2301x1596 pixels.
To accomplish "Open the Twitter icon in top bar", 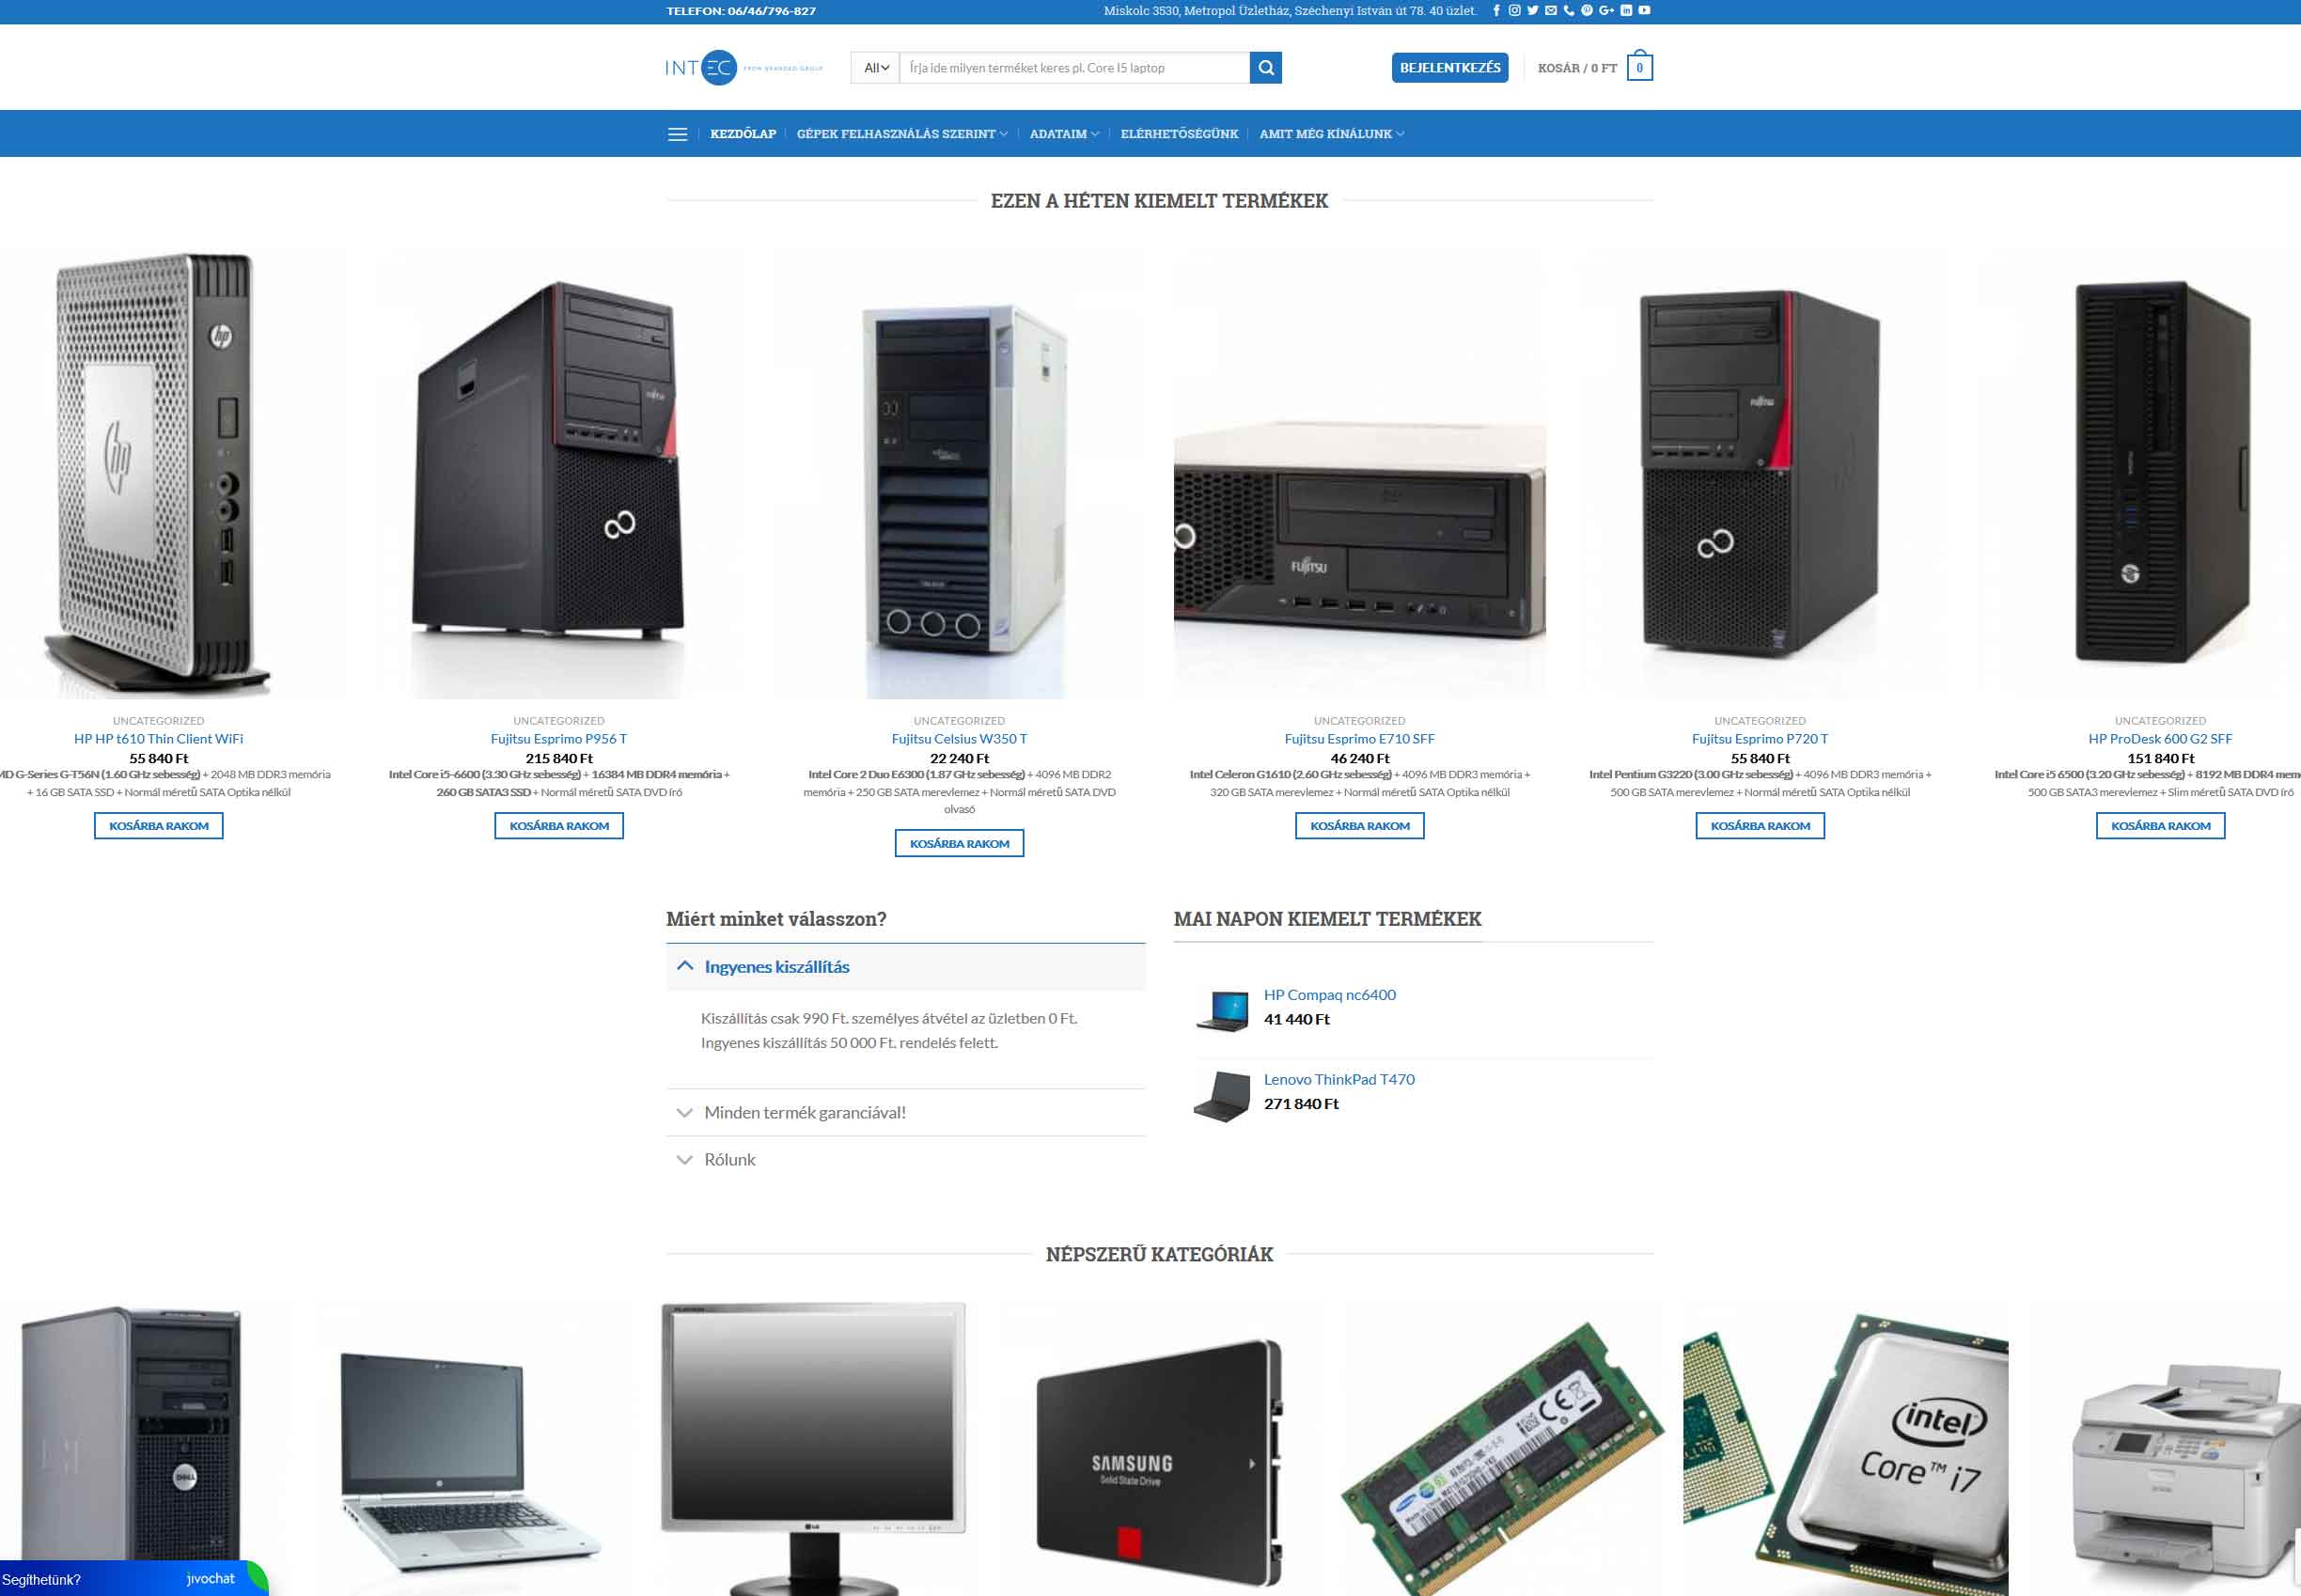I will (x=1532, y=11).
